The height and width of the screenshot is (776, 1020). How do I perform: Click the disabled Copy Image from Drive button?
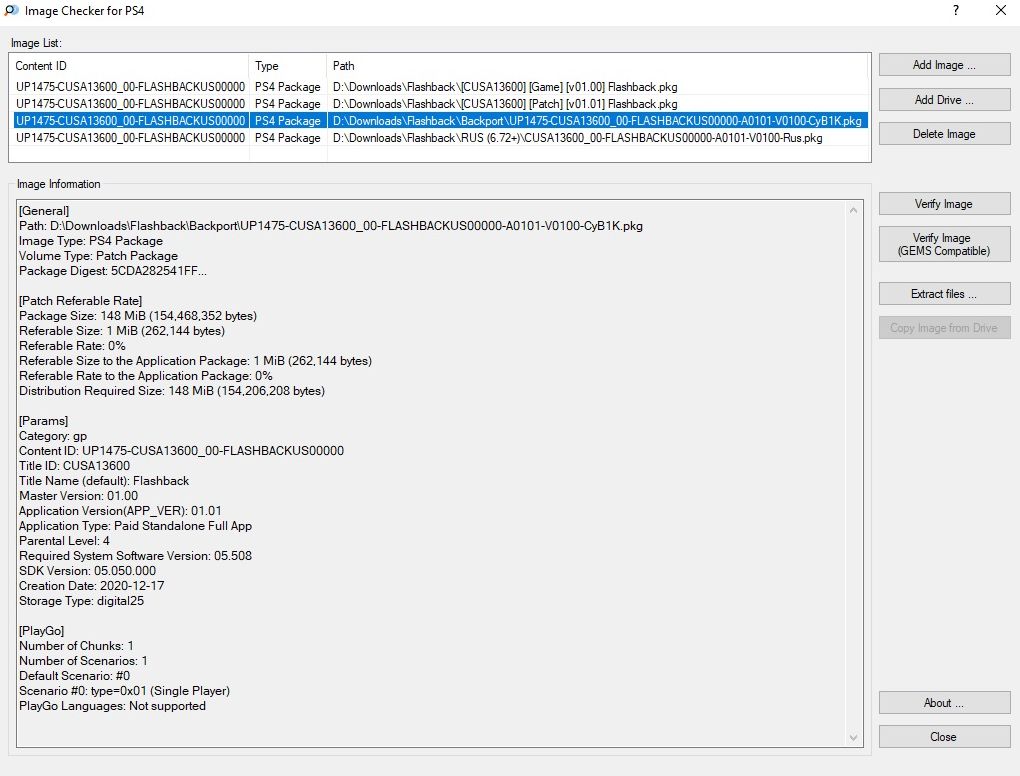[x=945, y=328]
